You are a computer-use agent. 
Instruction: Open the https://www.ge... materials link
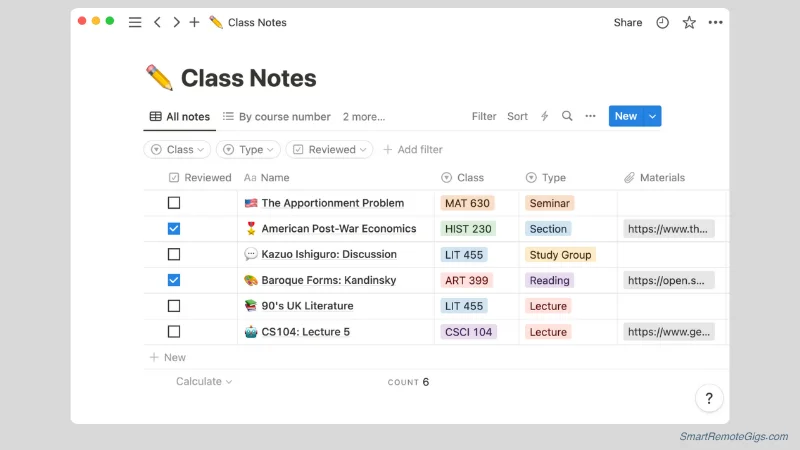[x=668, y=332]
